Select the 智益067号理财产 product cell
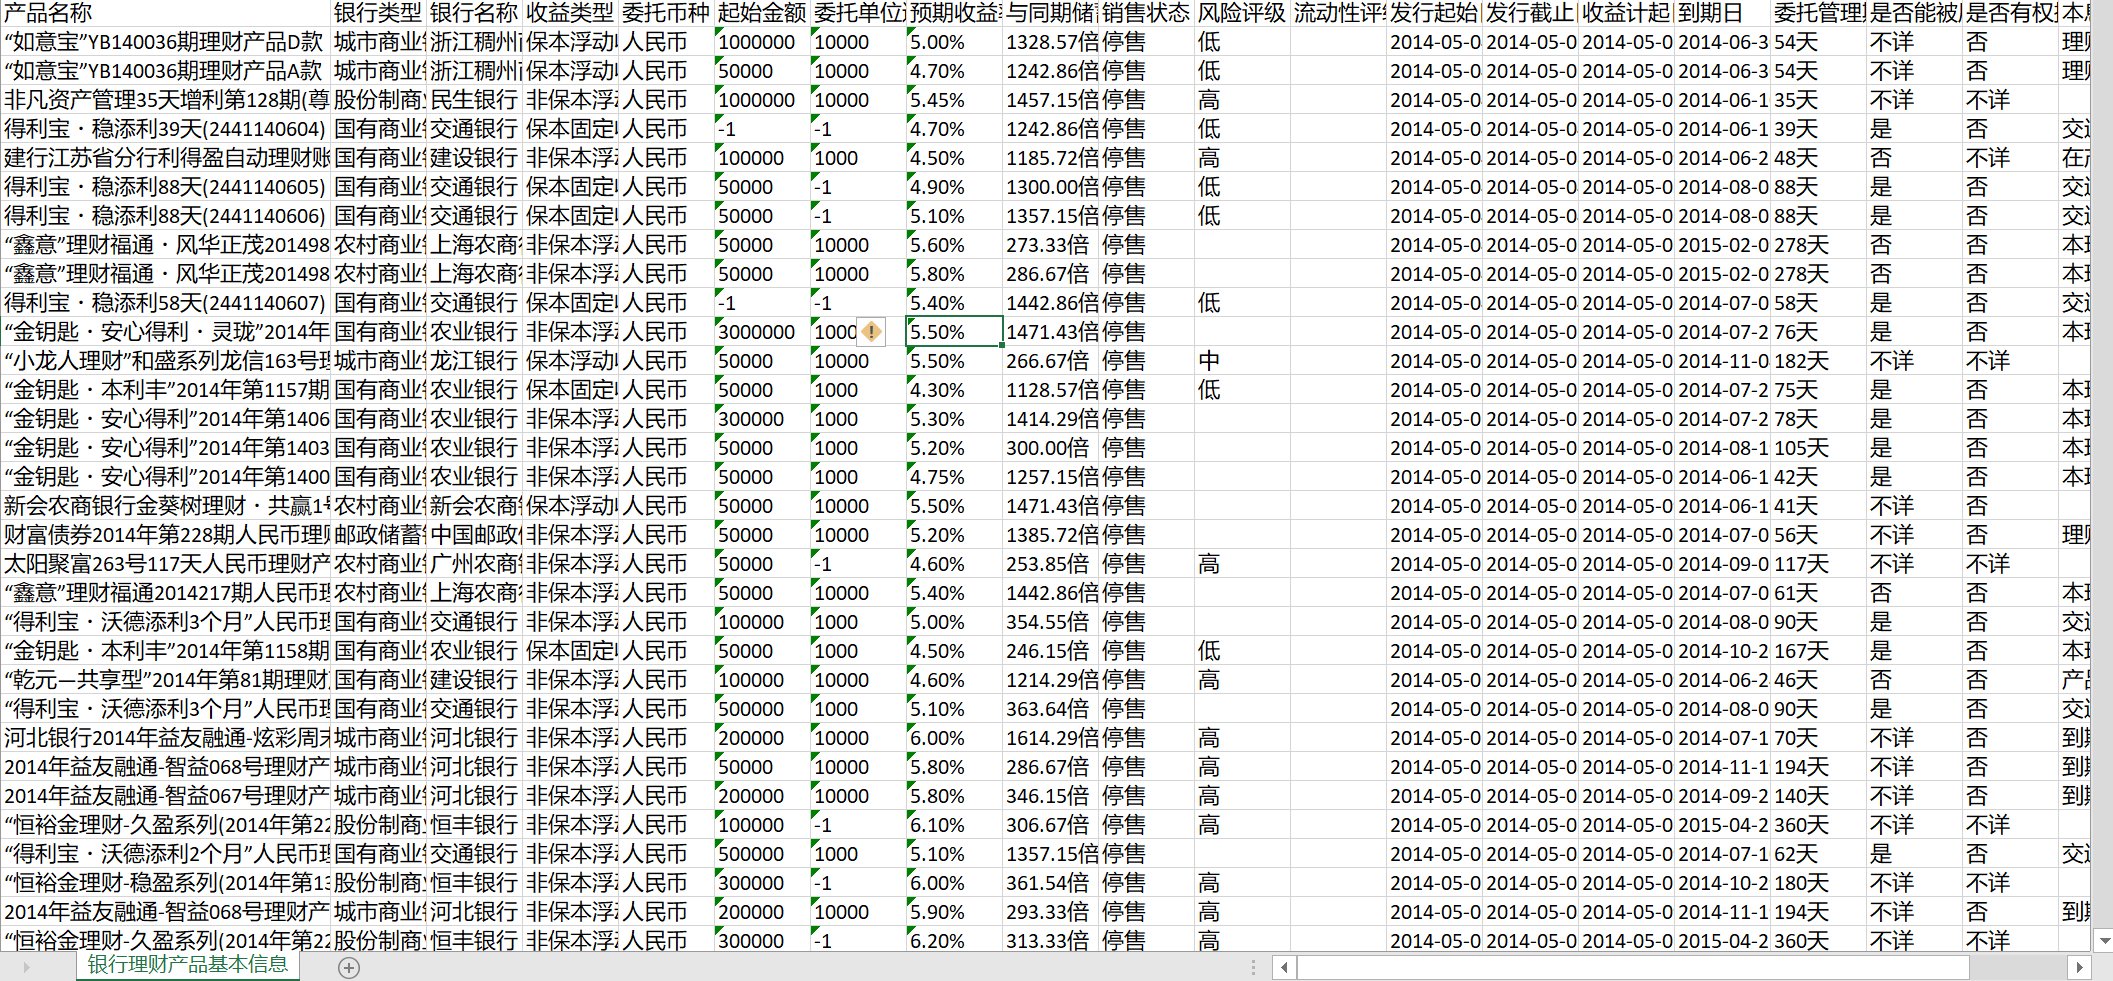 [x=166, y=796]
